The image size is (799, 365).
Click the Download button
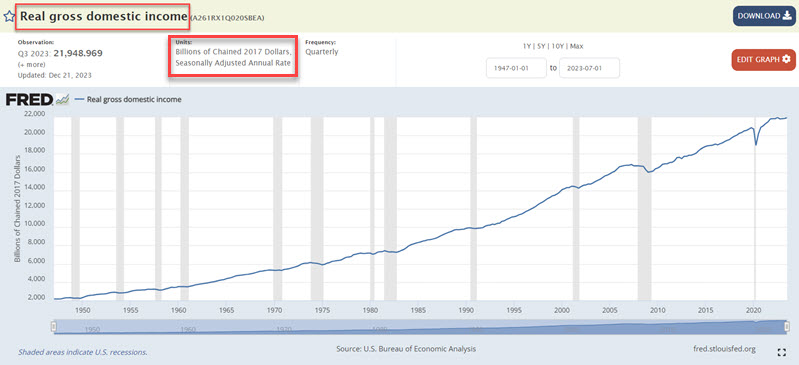[x=763, y=16]
